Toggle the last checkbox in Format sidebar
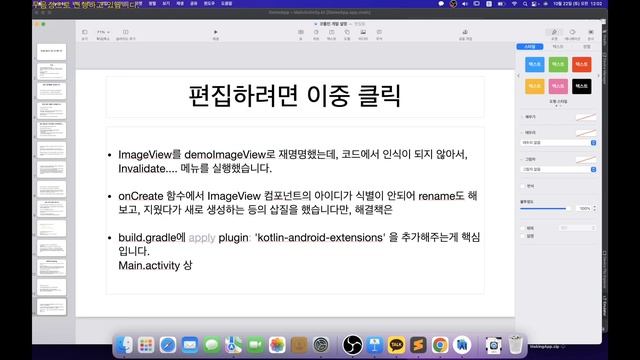This screenshot has height=360, width=640. coord(522,236)
